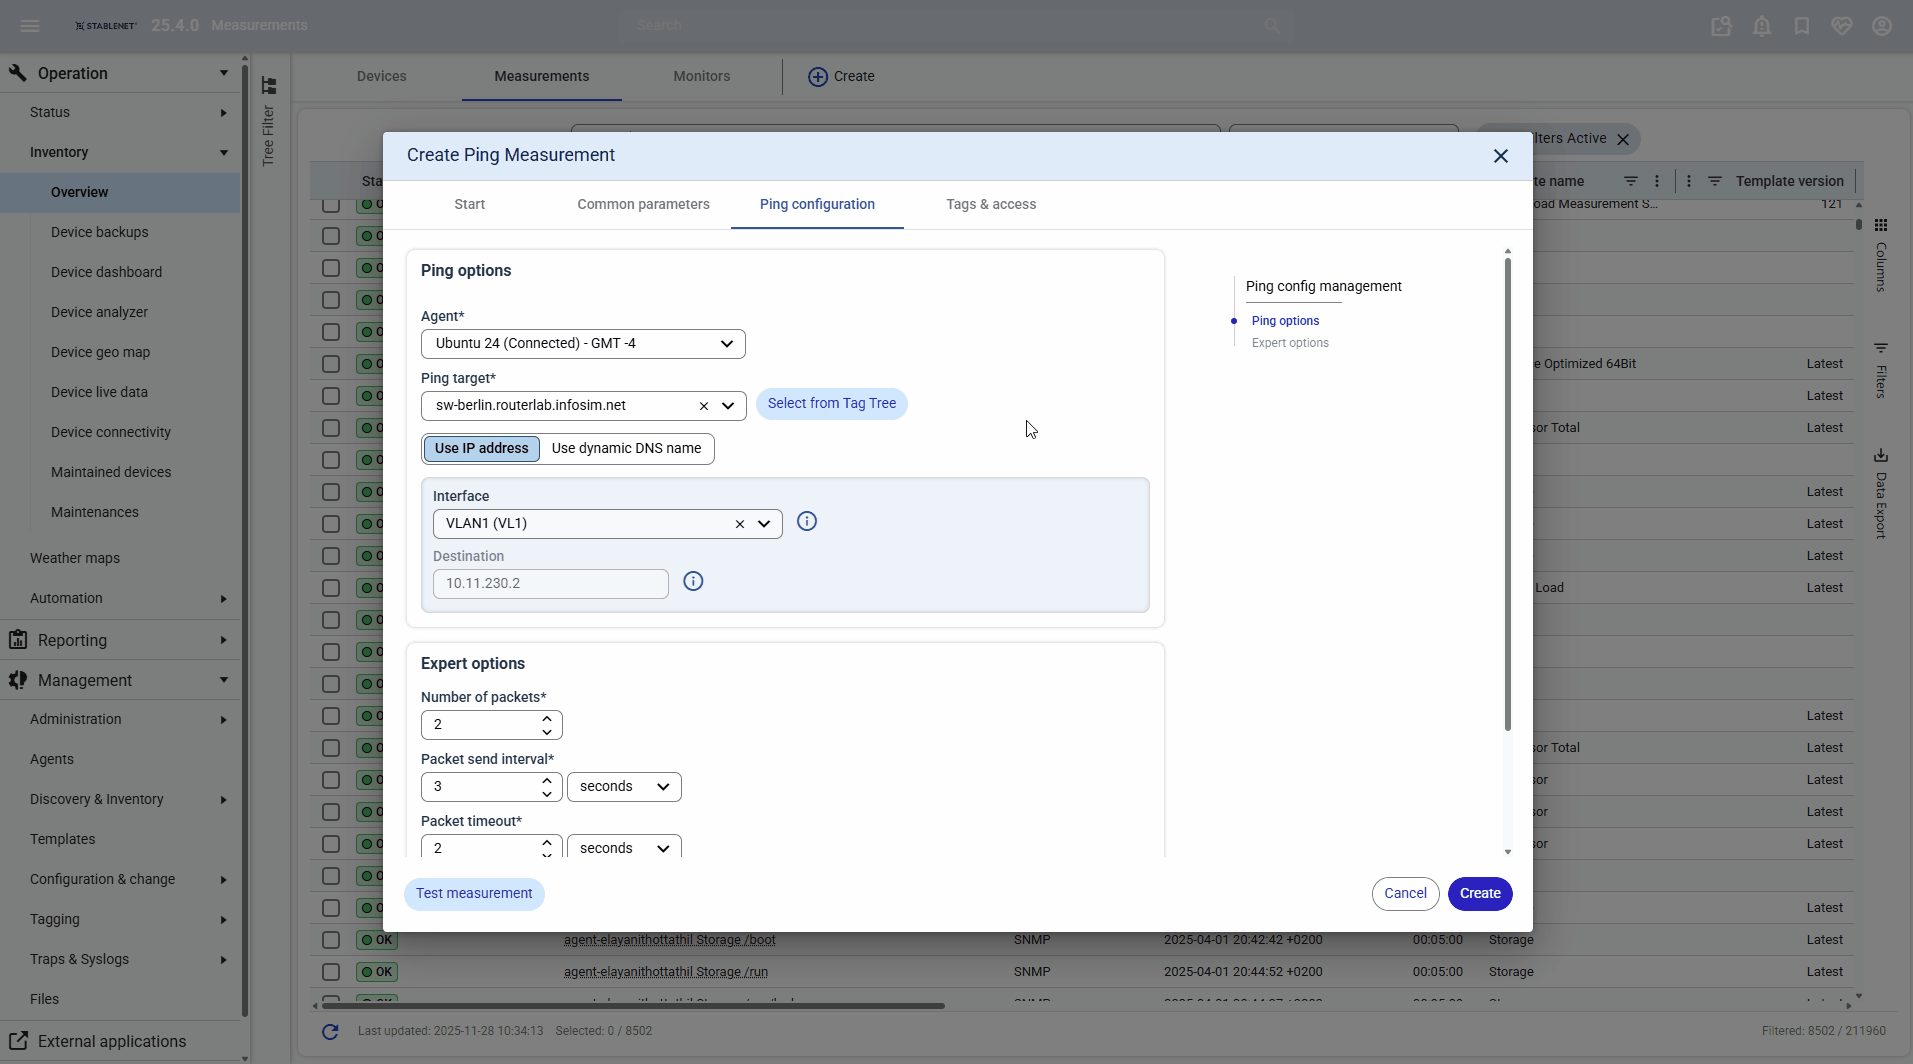Screen dimensions: 1913x1064
Task: Switch to the Common parameters tab
Action: coord(643,205)
